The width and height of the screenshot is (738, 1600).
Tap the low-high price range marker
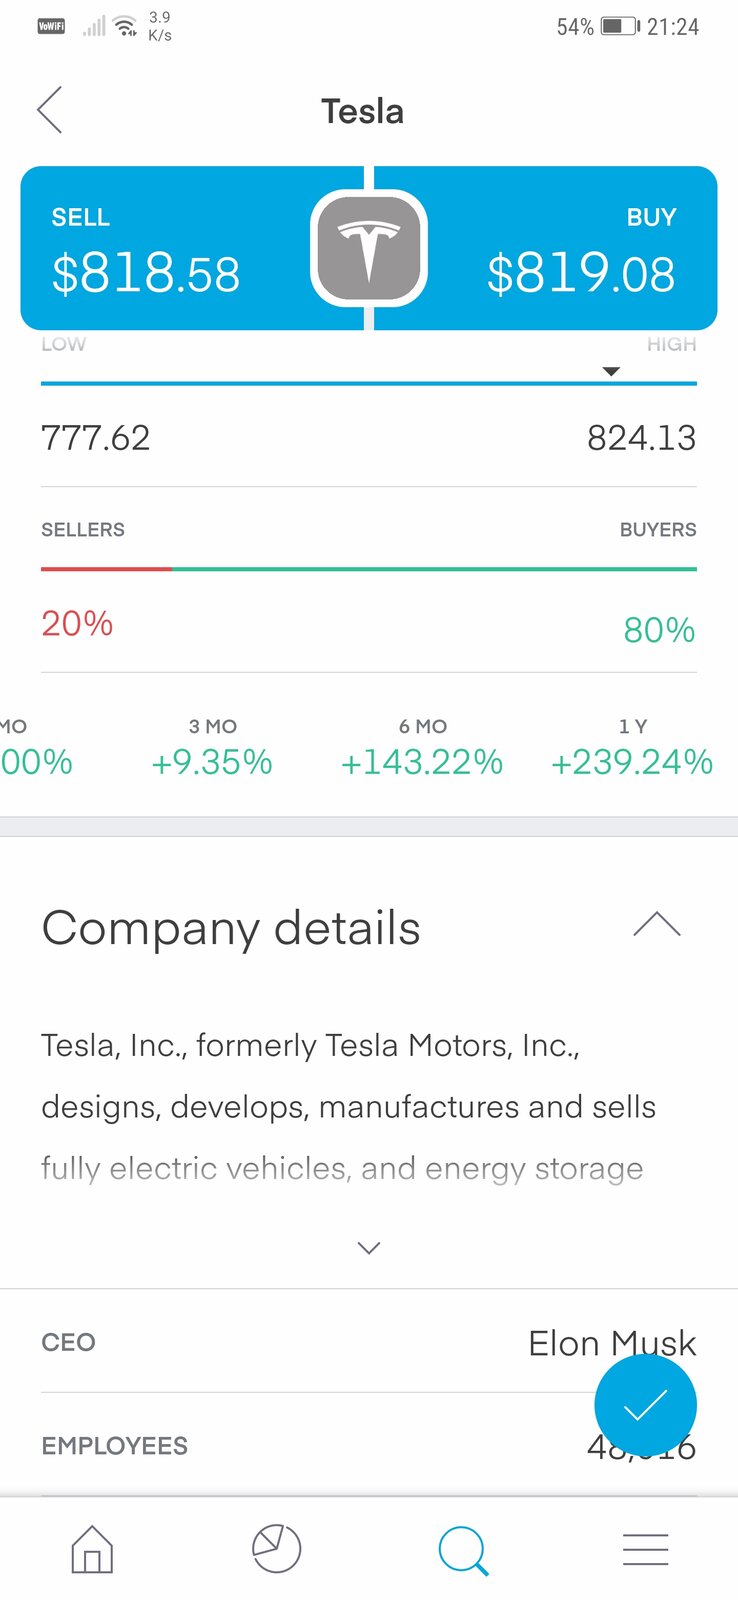pyautogui.click(x=611, y=372)
